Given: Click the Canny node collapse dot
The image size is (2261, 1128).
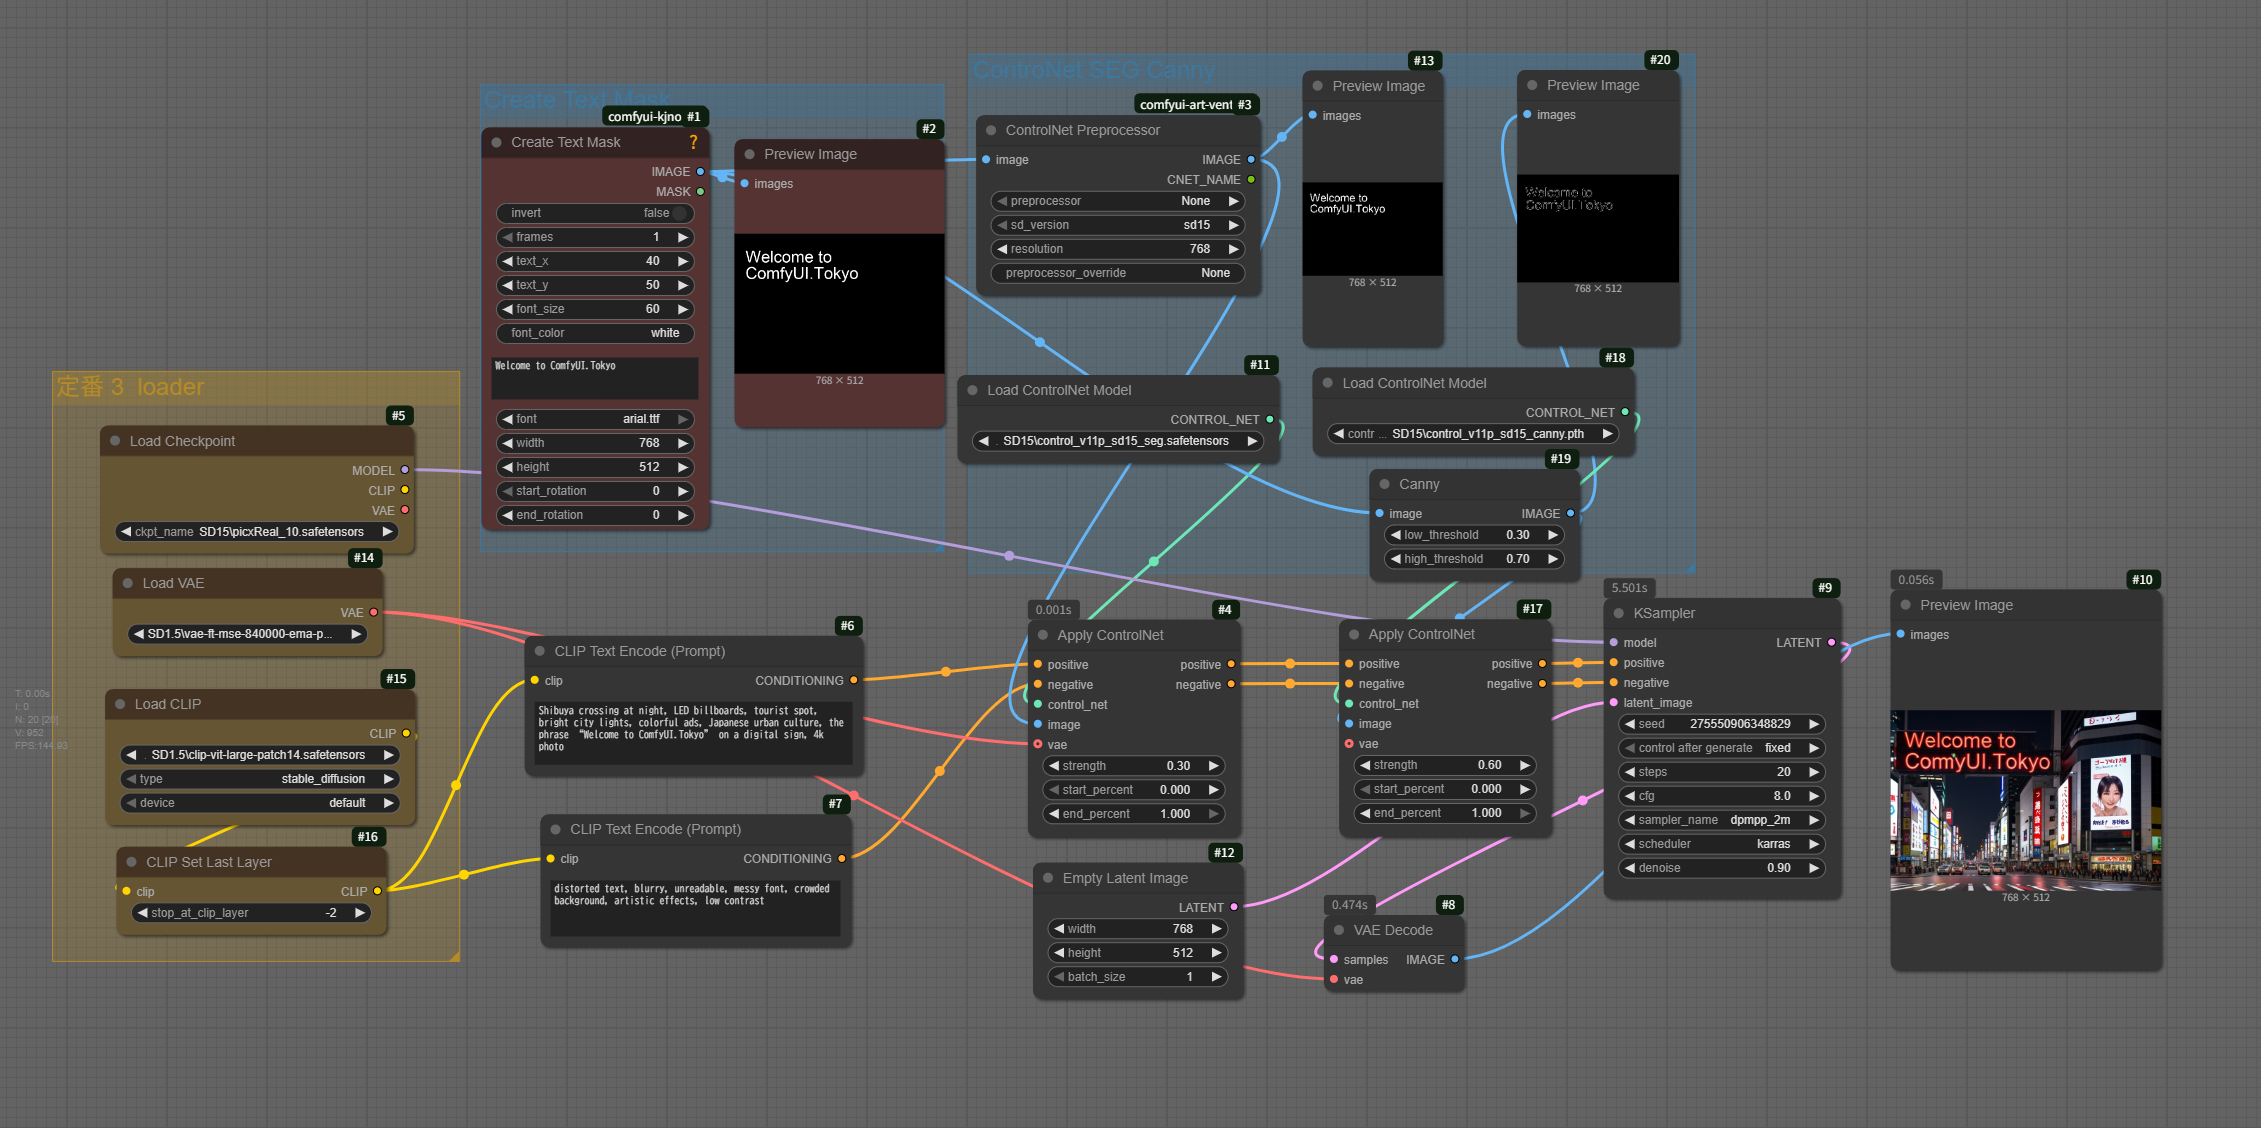Looking at the screenshot, I should 1384,484.
